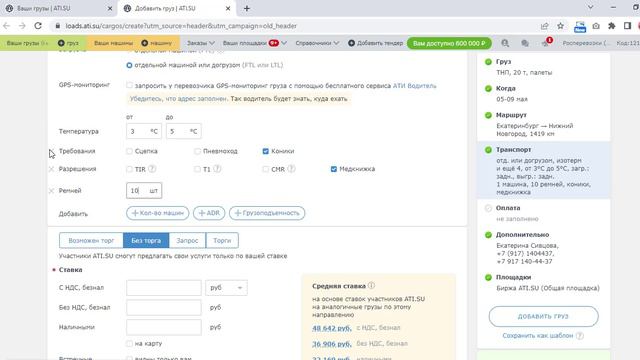640x360 pixels.
Task: Add the ADR field
Action: (x=209, y=213)
